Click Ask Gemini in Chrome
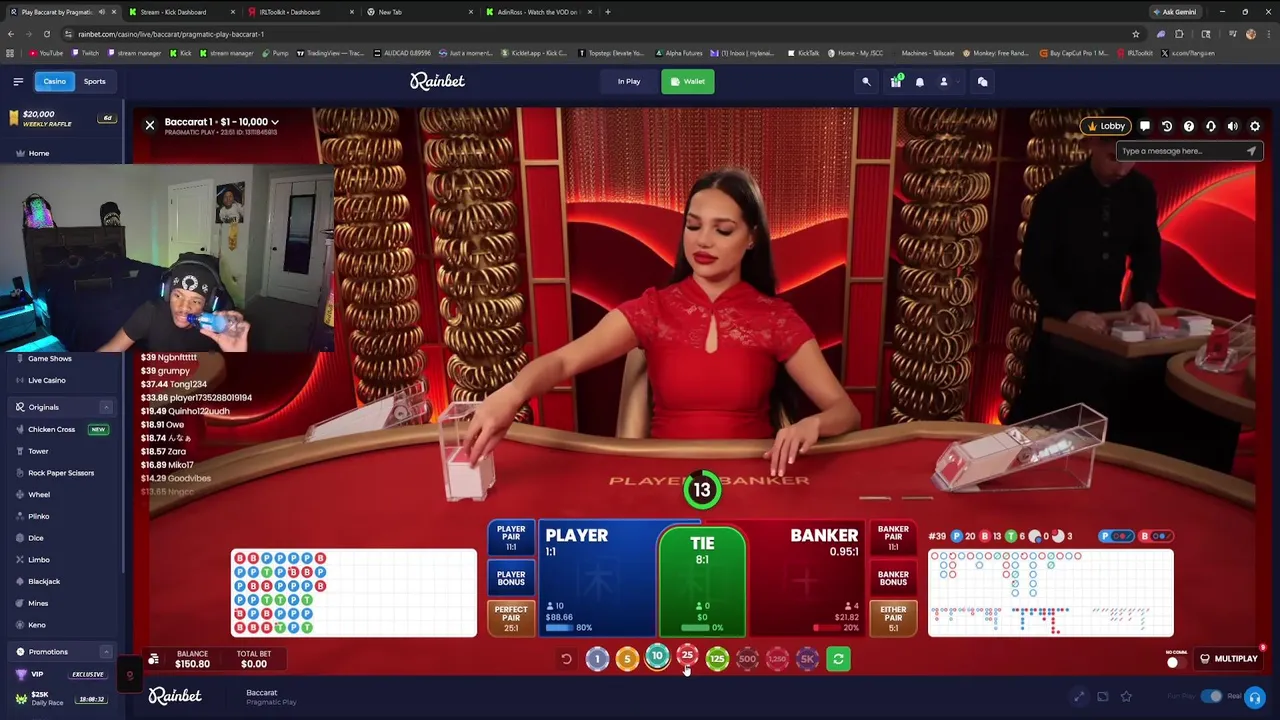 (x=1174, y=12)
